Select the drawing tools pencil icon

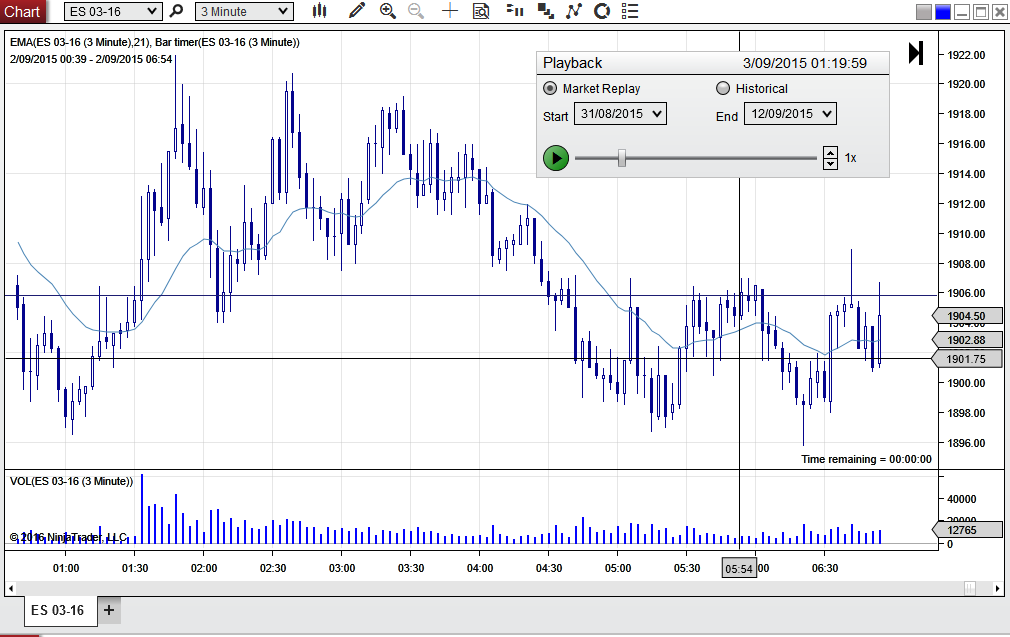pos(356,11)
